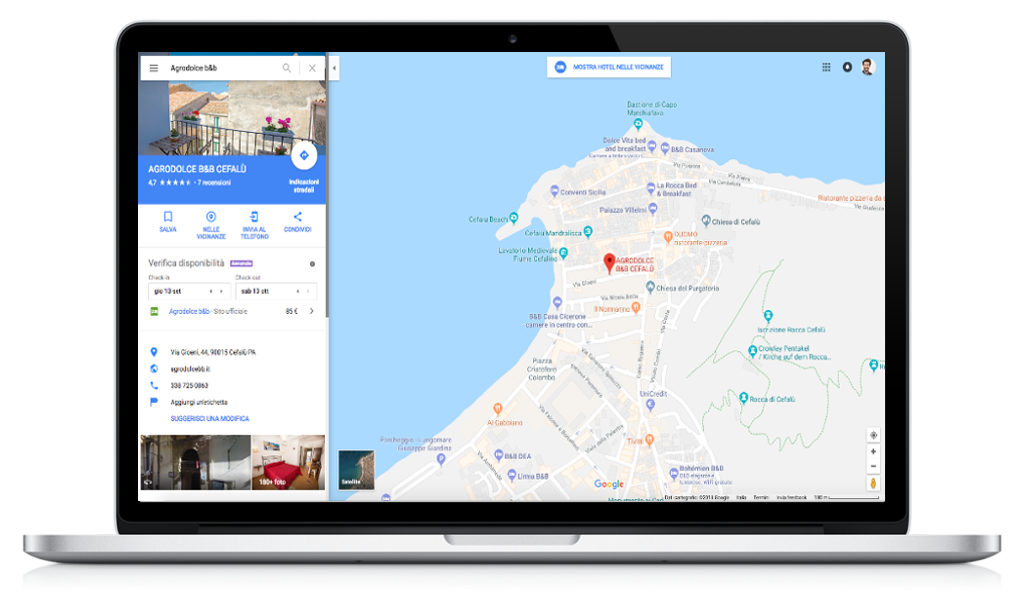Viewport: 1024px width, 614px height.
Task: Select UniCredit bank marker
Action: pyautogui.click(x=650, y=405)
